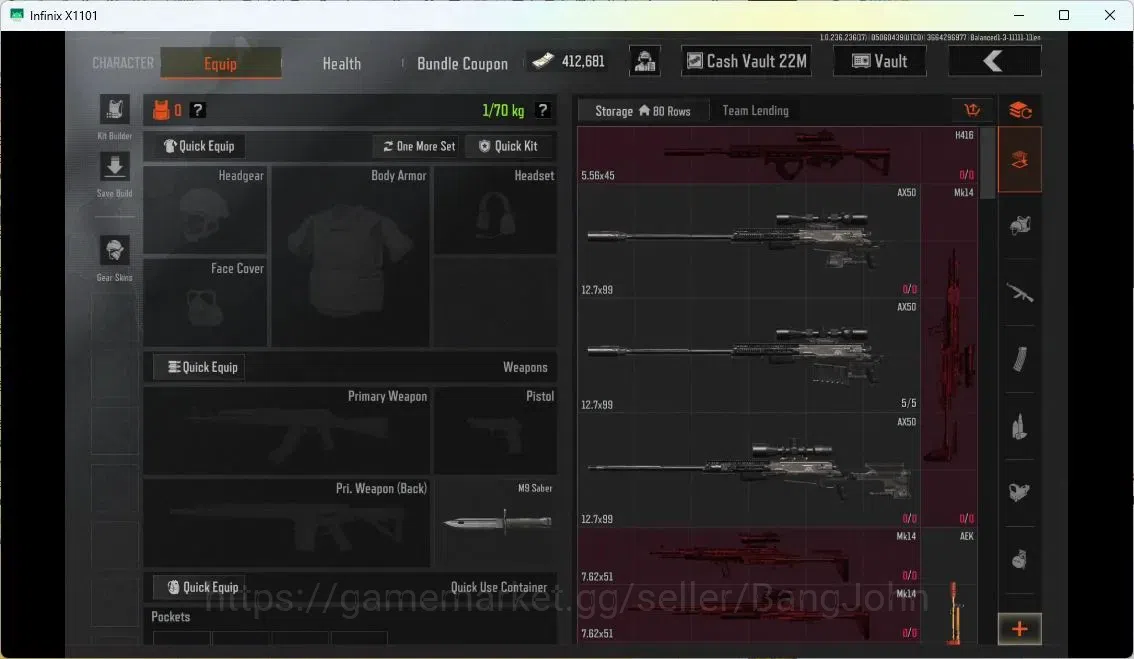1134x659 pixels.
Task: Switch to the Equip tab
Action: pyautogui.click(x=221, y=63)
